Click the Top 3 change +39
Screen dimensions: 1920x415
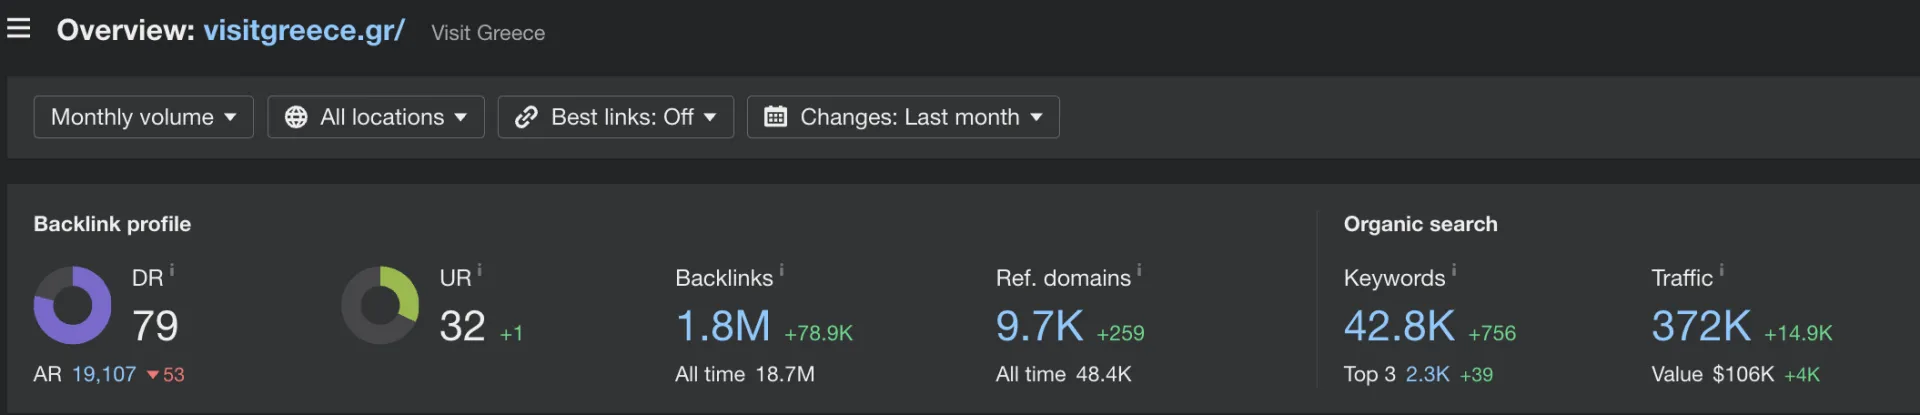1476,374
